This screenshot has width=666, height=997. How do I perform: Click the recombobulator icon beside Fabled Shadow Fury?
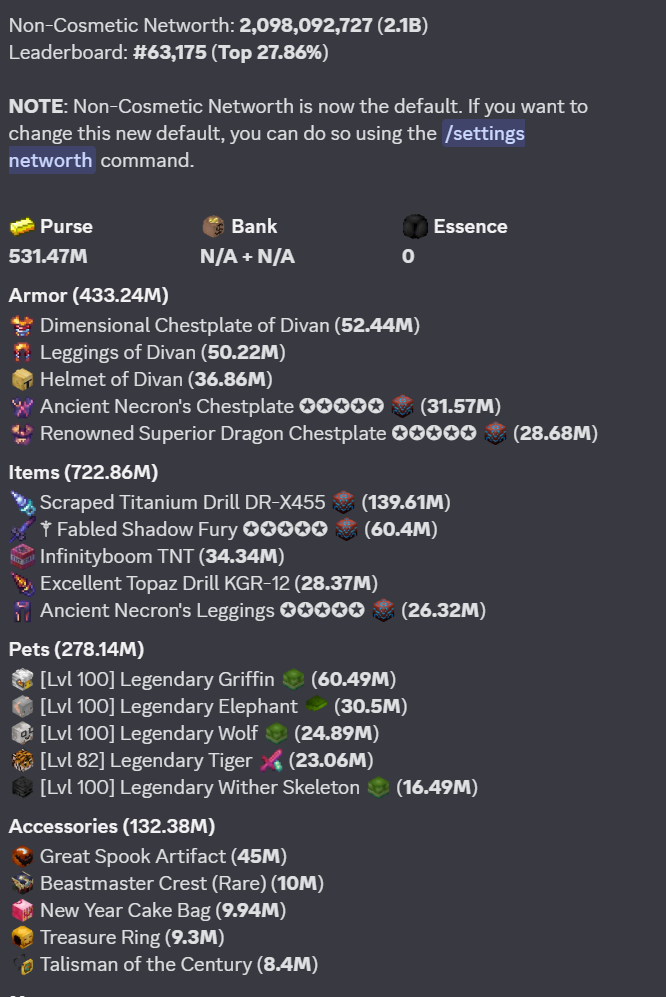point(346,529)
